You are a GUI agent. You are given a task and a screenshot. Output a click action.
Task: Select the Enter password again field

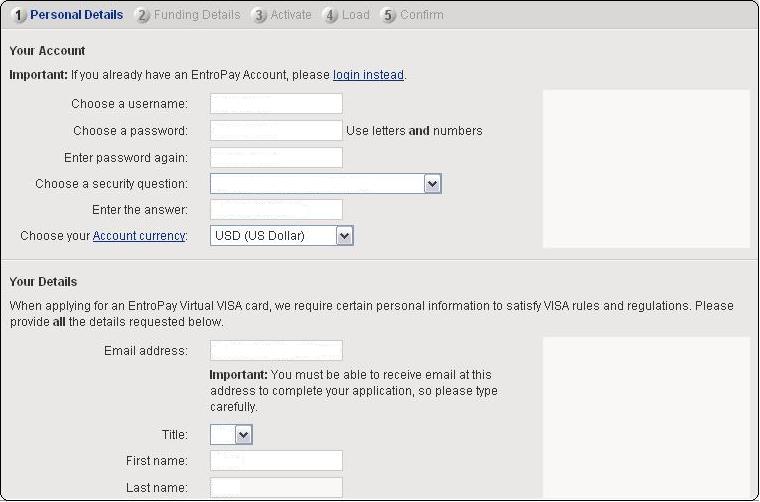[x=276, y=158]
